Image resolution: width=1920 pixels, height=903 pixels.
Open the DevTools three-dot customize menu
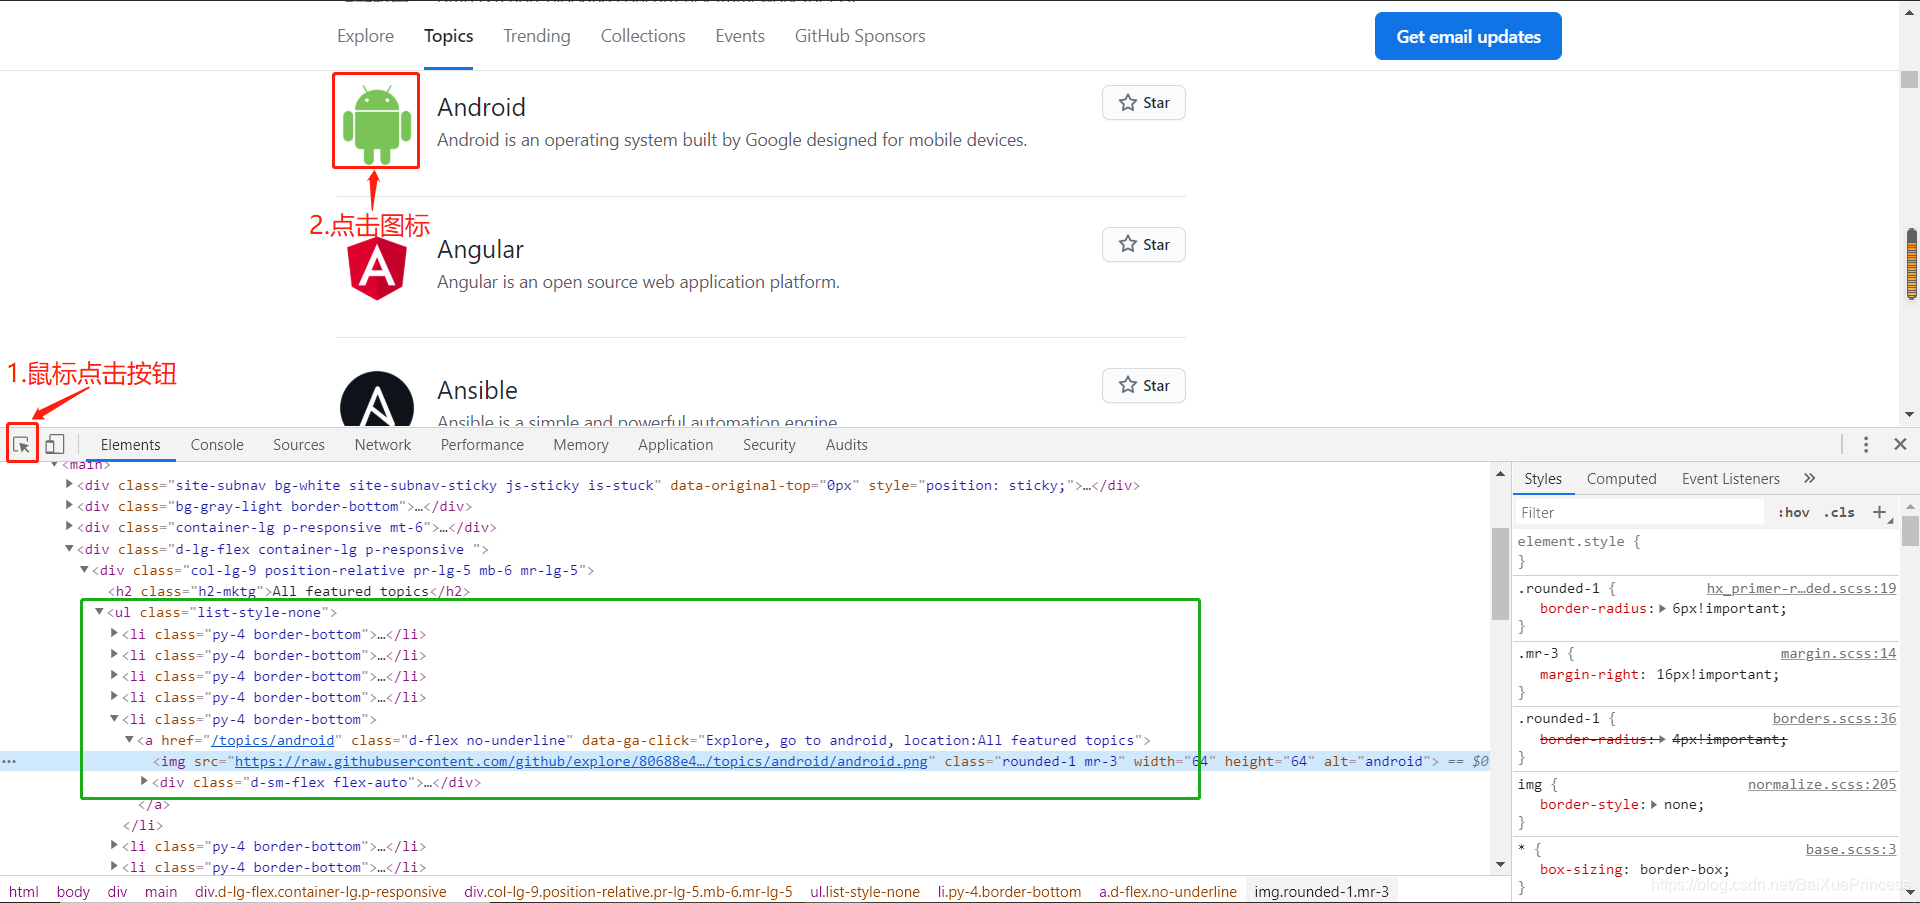tap(1866, 444)
